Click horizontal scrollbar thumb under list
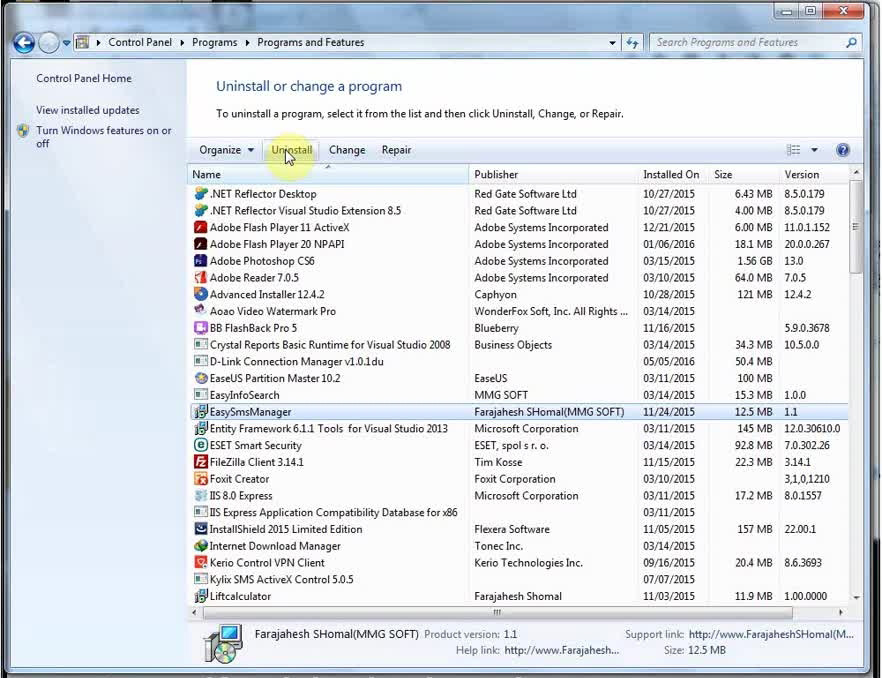Viewport: 882px width, 678px height. point(497,612)
